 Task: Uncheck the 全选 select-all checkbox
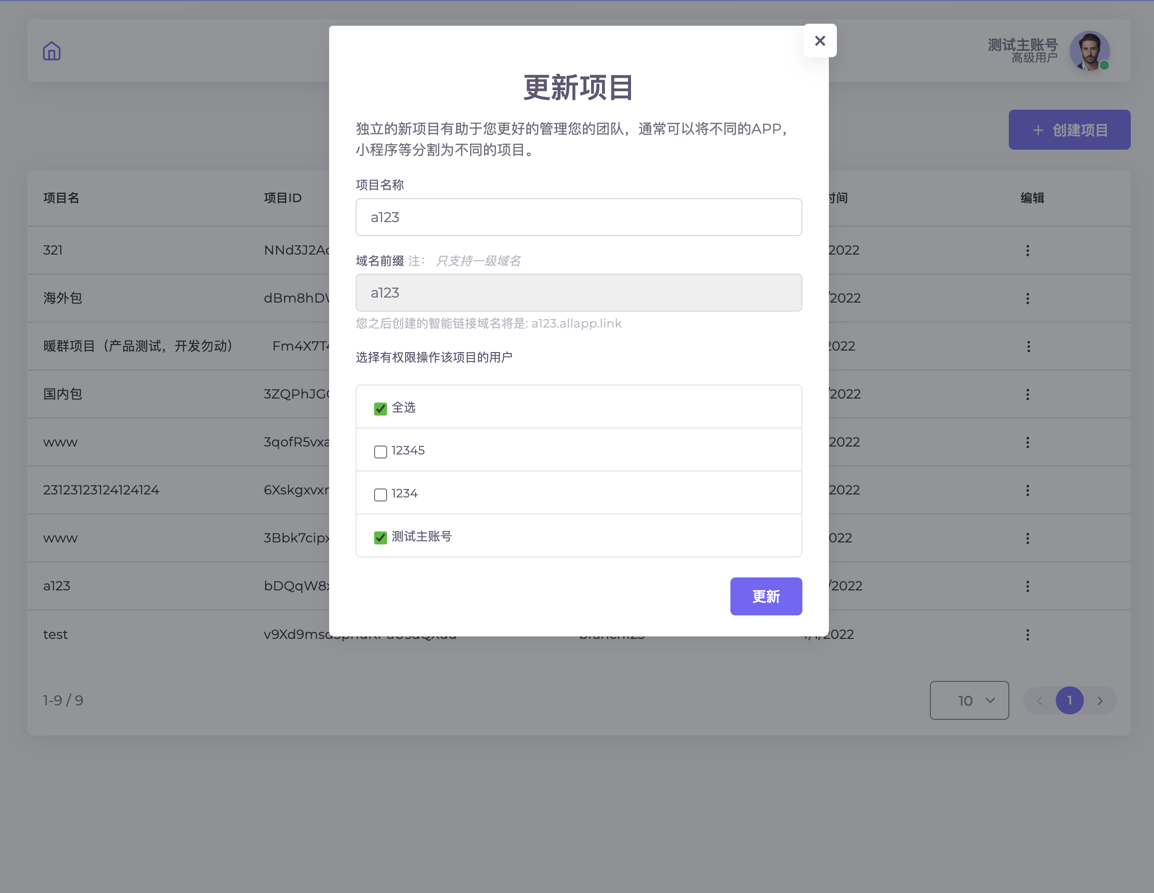380,408
